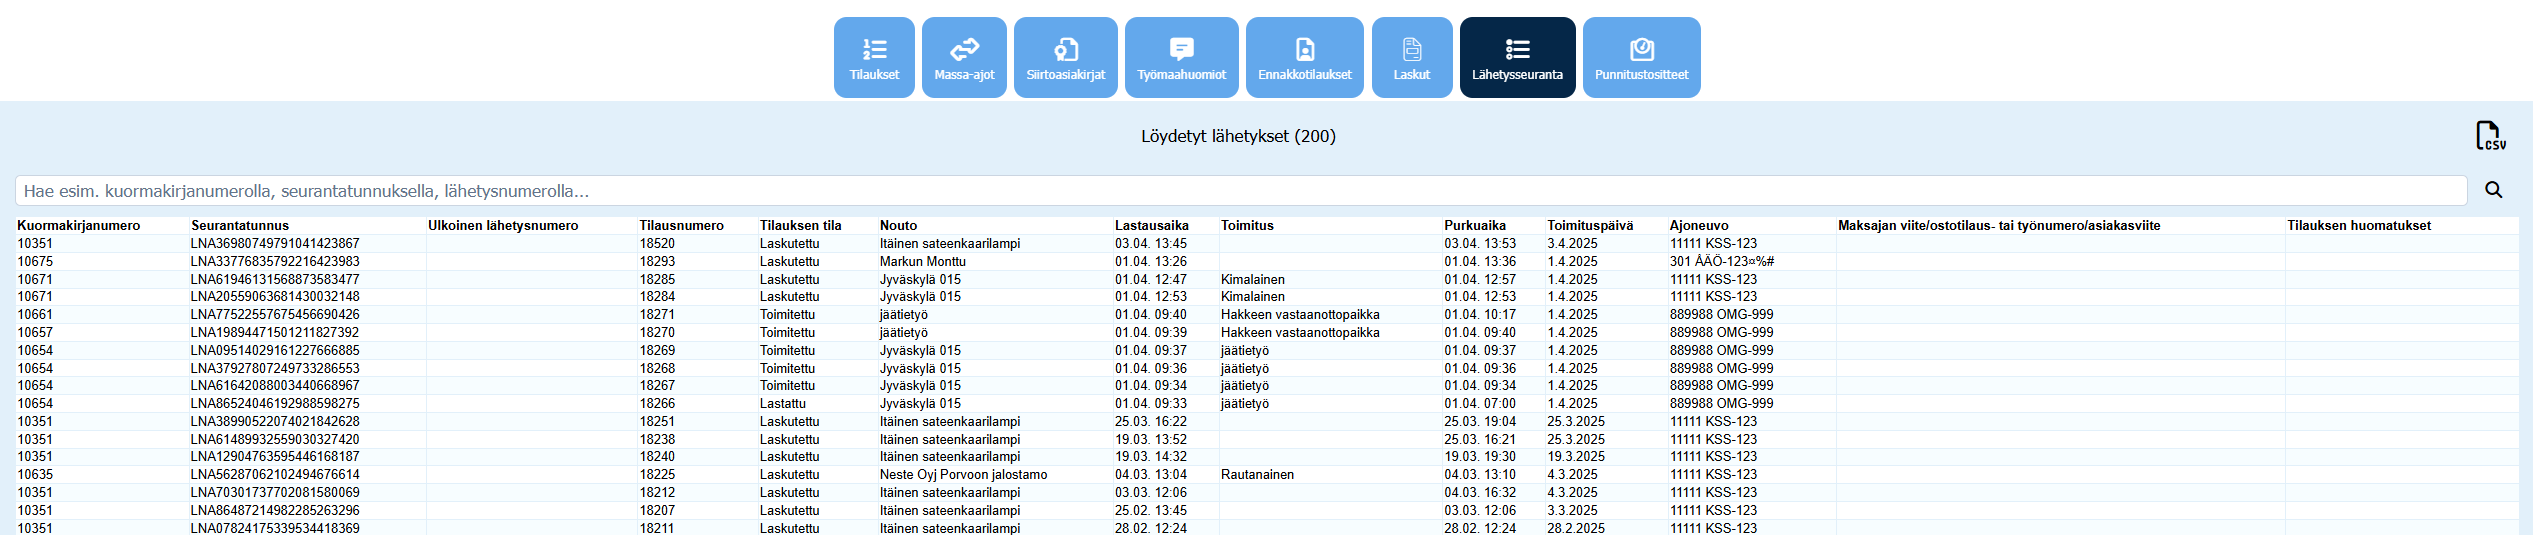Go to Siirtoasiakirjat documents
This screenshot has width=2533, height=535.
click(1065, 58)
